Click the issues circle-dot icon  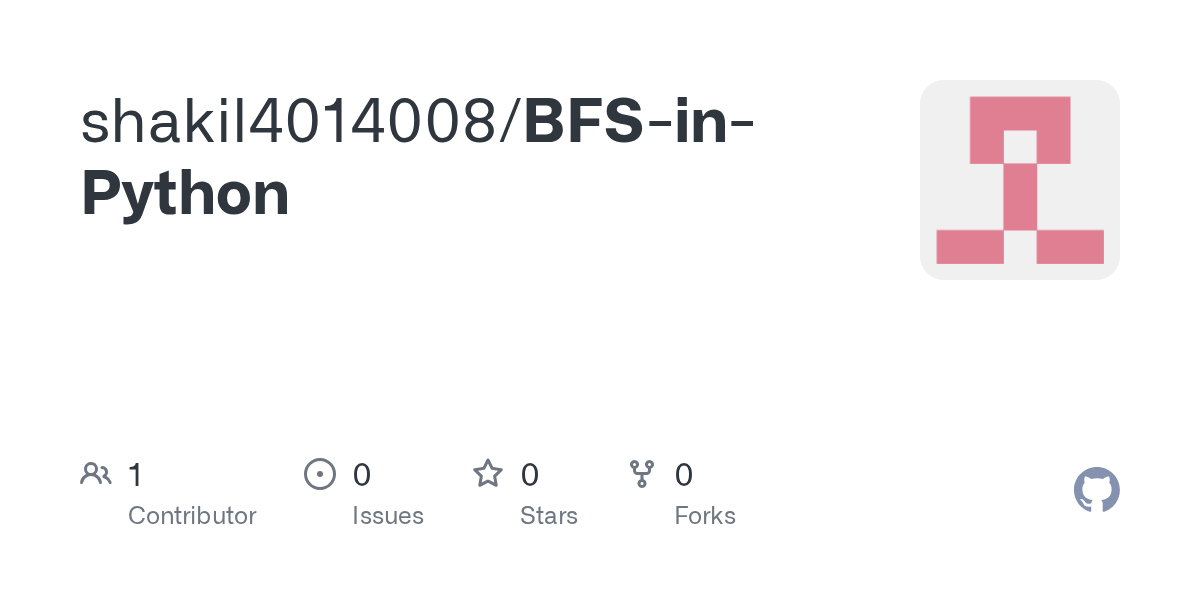point(319,474)
